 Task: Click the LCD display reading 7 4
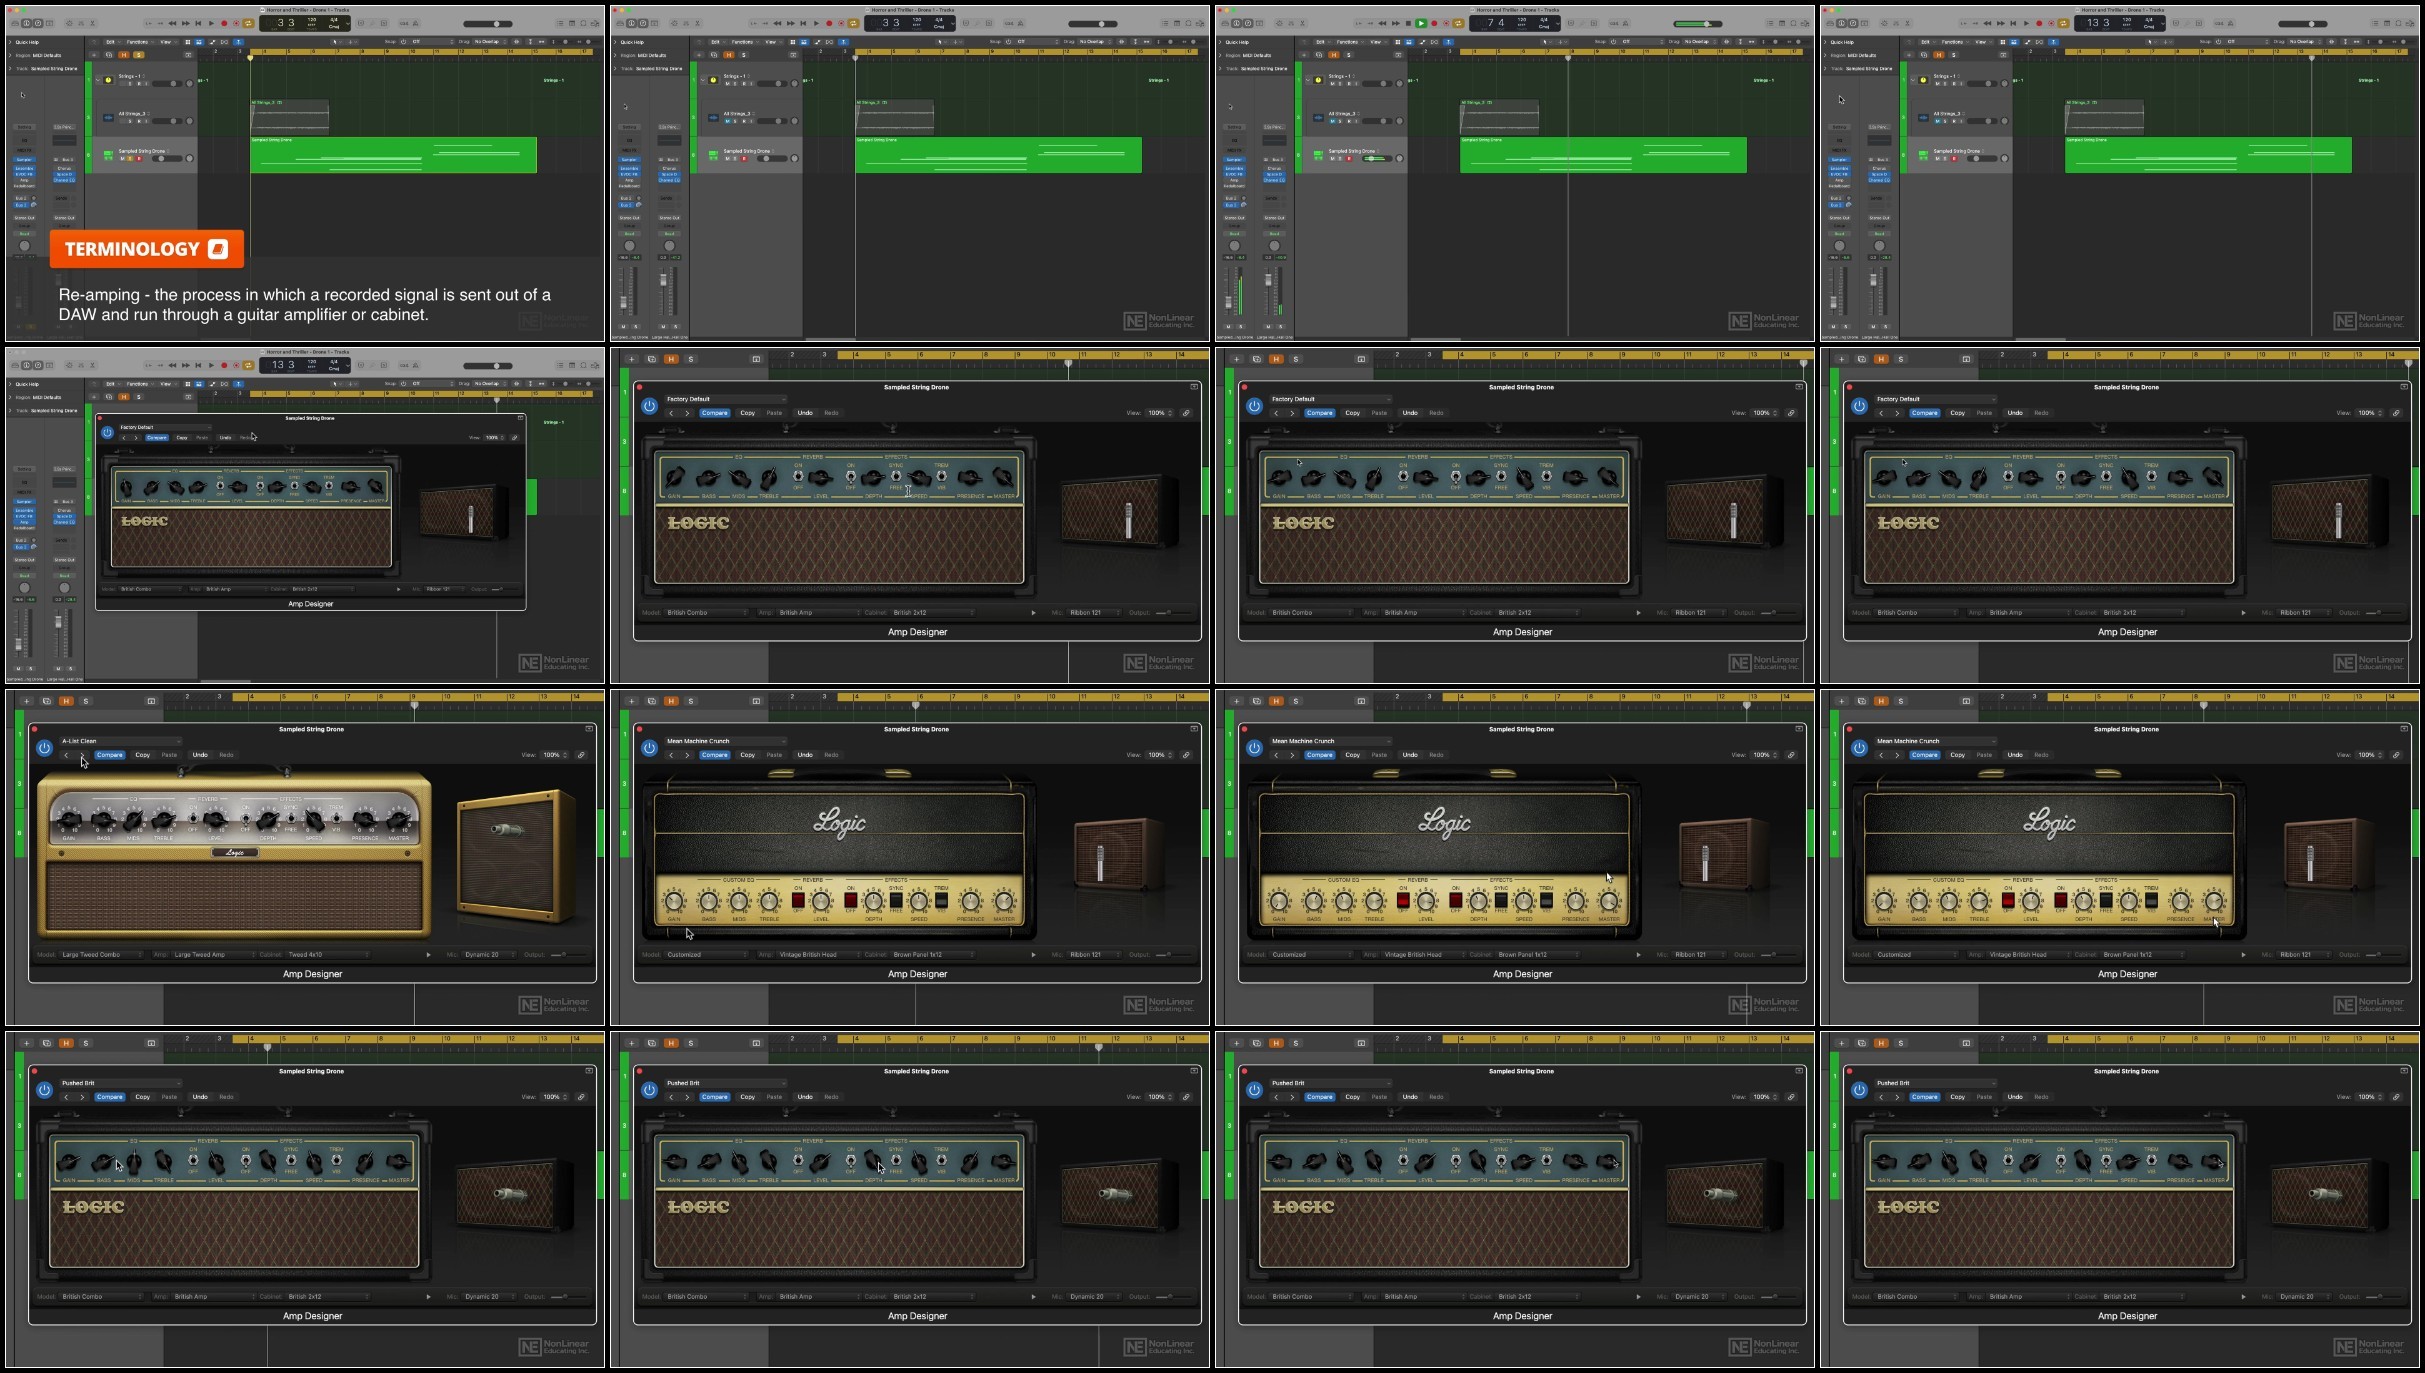click(1515, 23)
